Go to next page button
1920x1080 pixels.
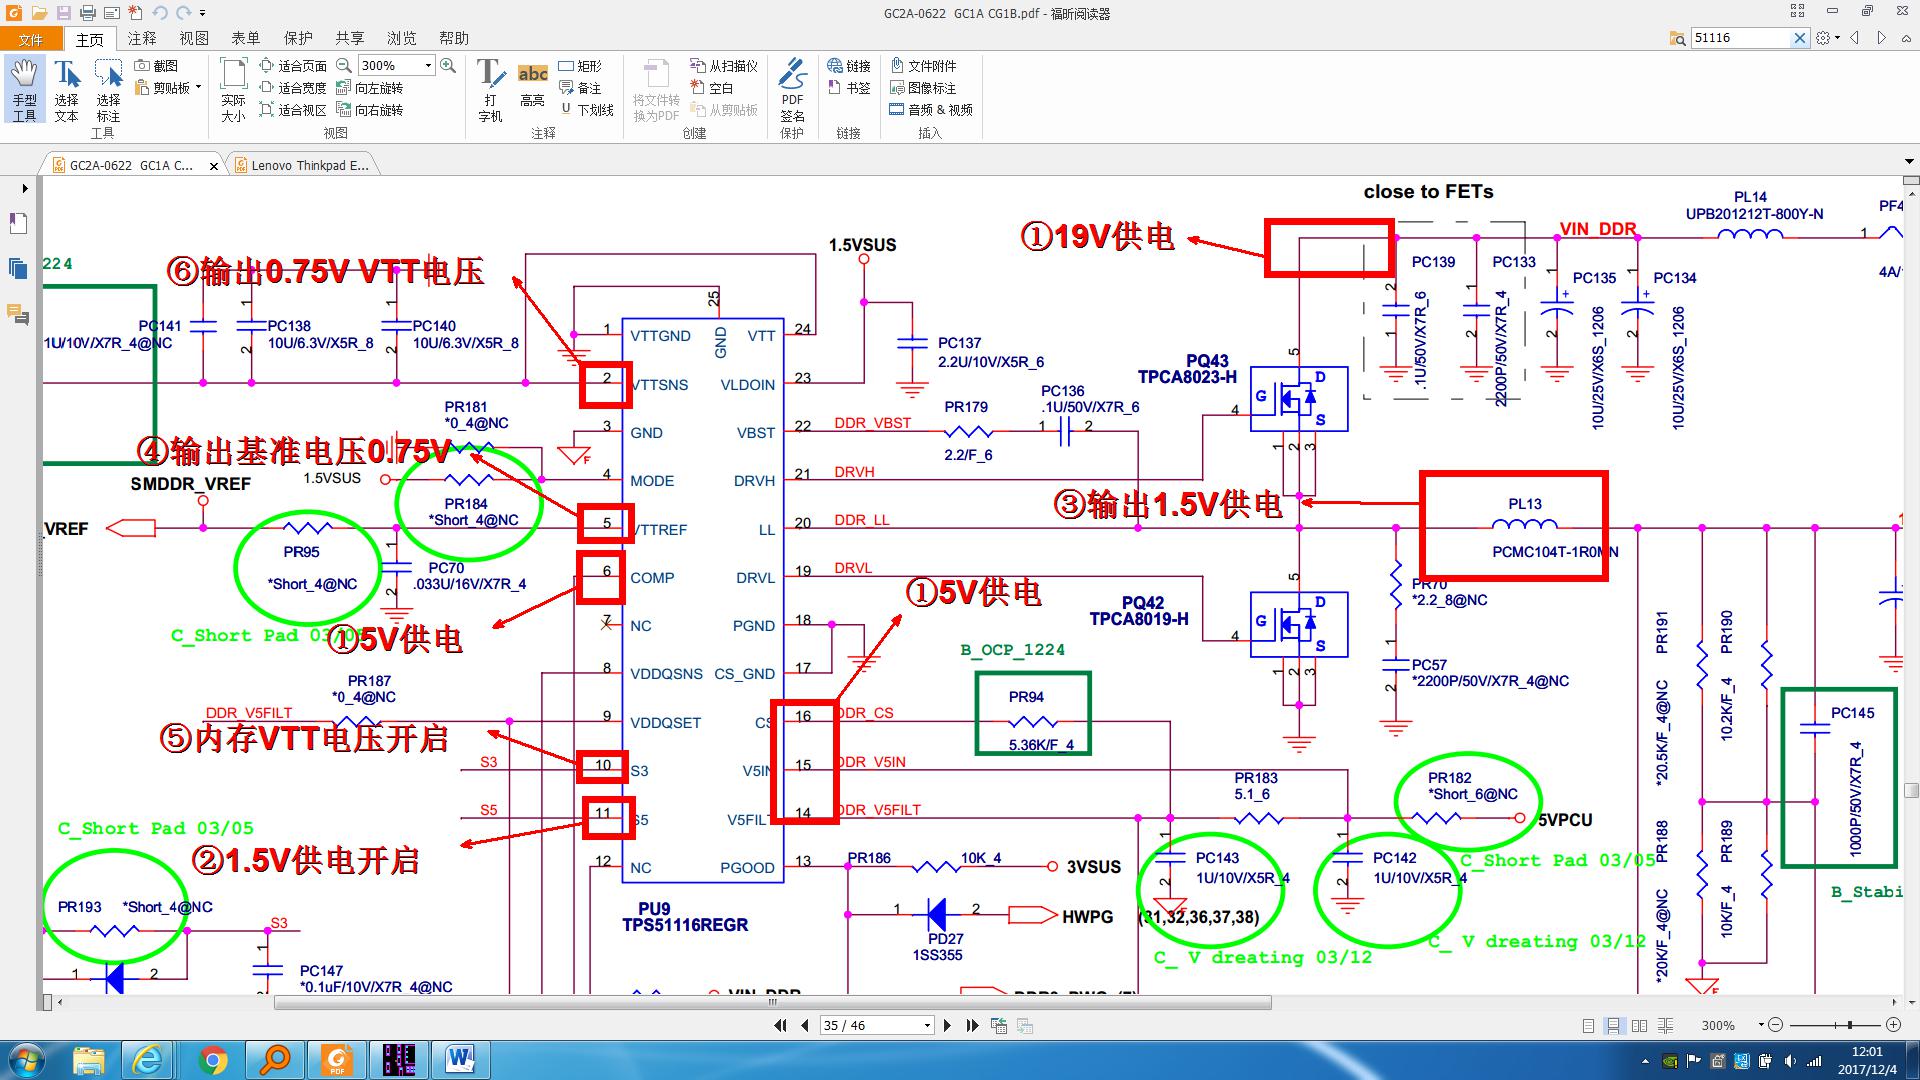947,1026
